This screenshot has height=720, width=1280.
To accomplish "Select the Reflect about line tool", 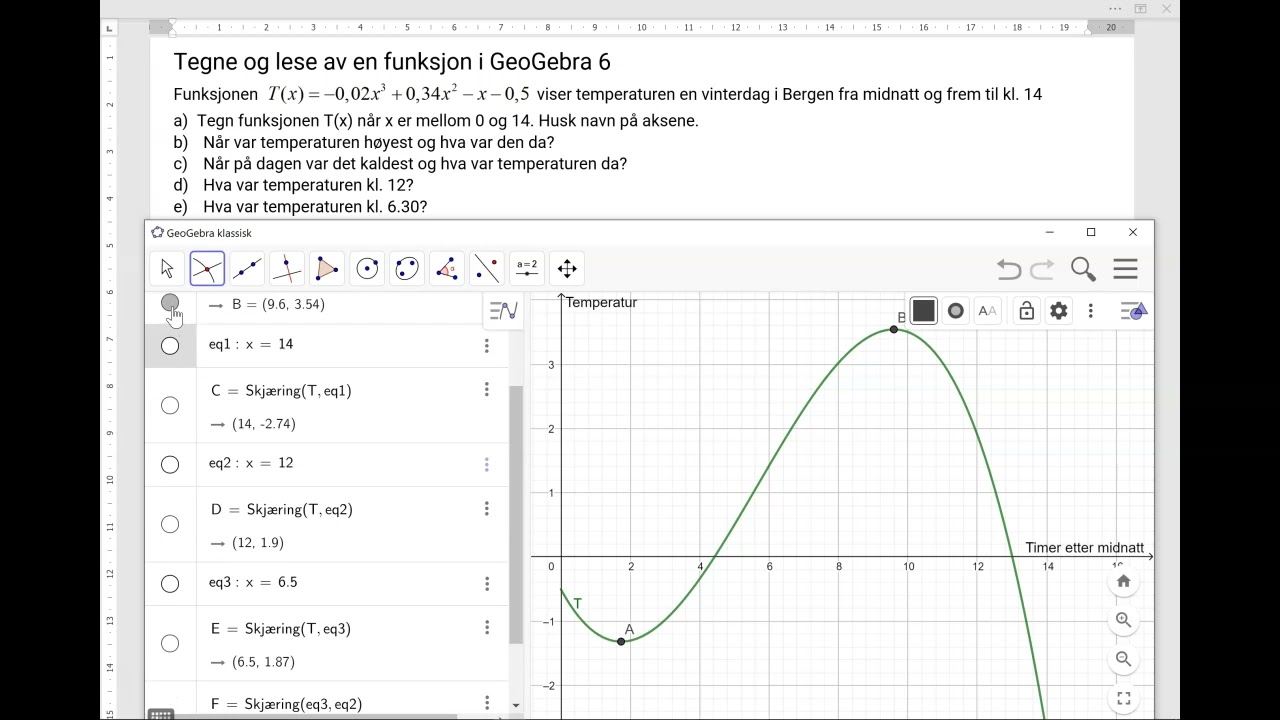I will point(487,268).
